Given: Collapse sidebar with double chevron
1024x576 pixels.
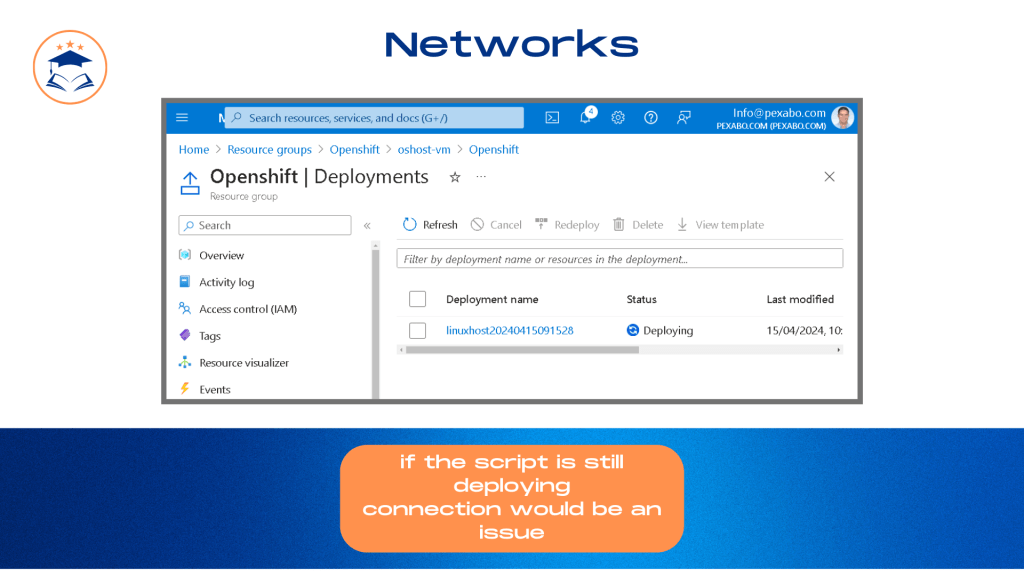Looking at the screenshot, I should [367, 225].
